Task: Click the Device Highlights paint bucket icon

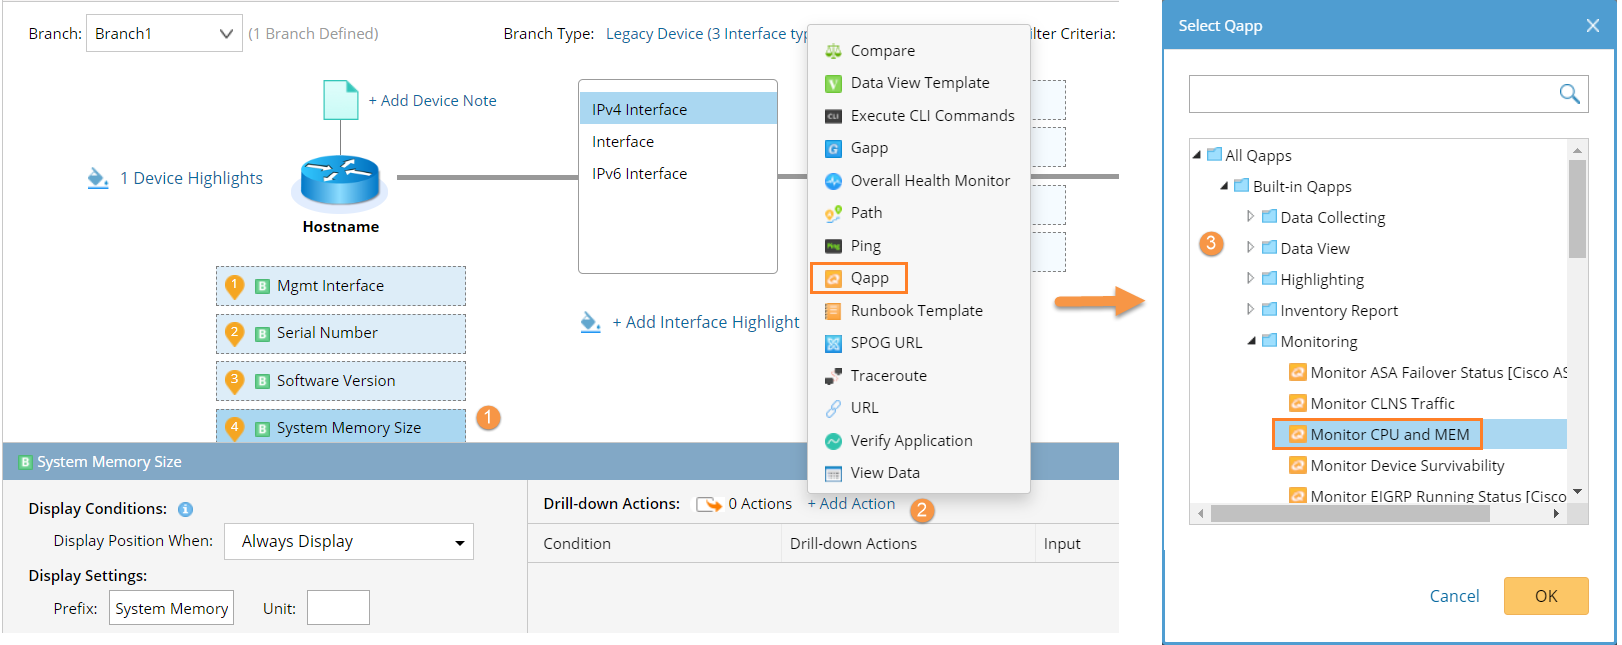Action: click(97, 178)
